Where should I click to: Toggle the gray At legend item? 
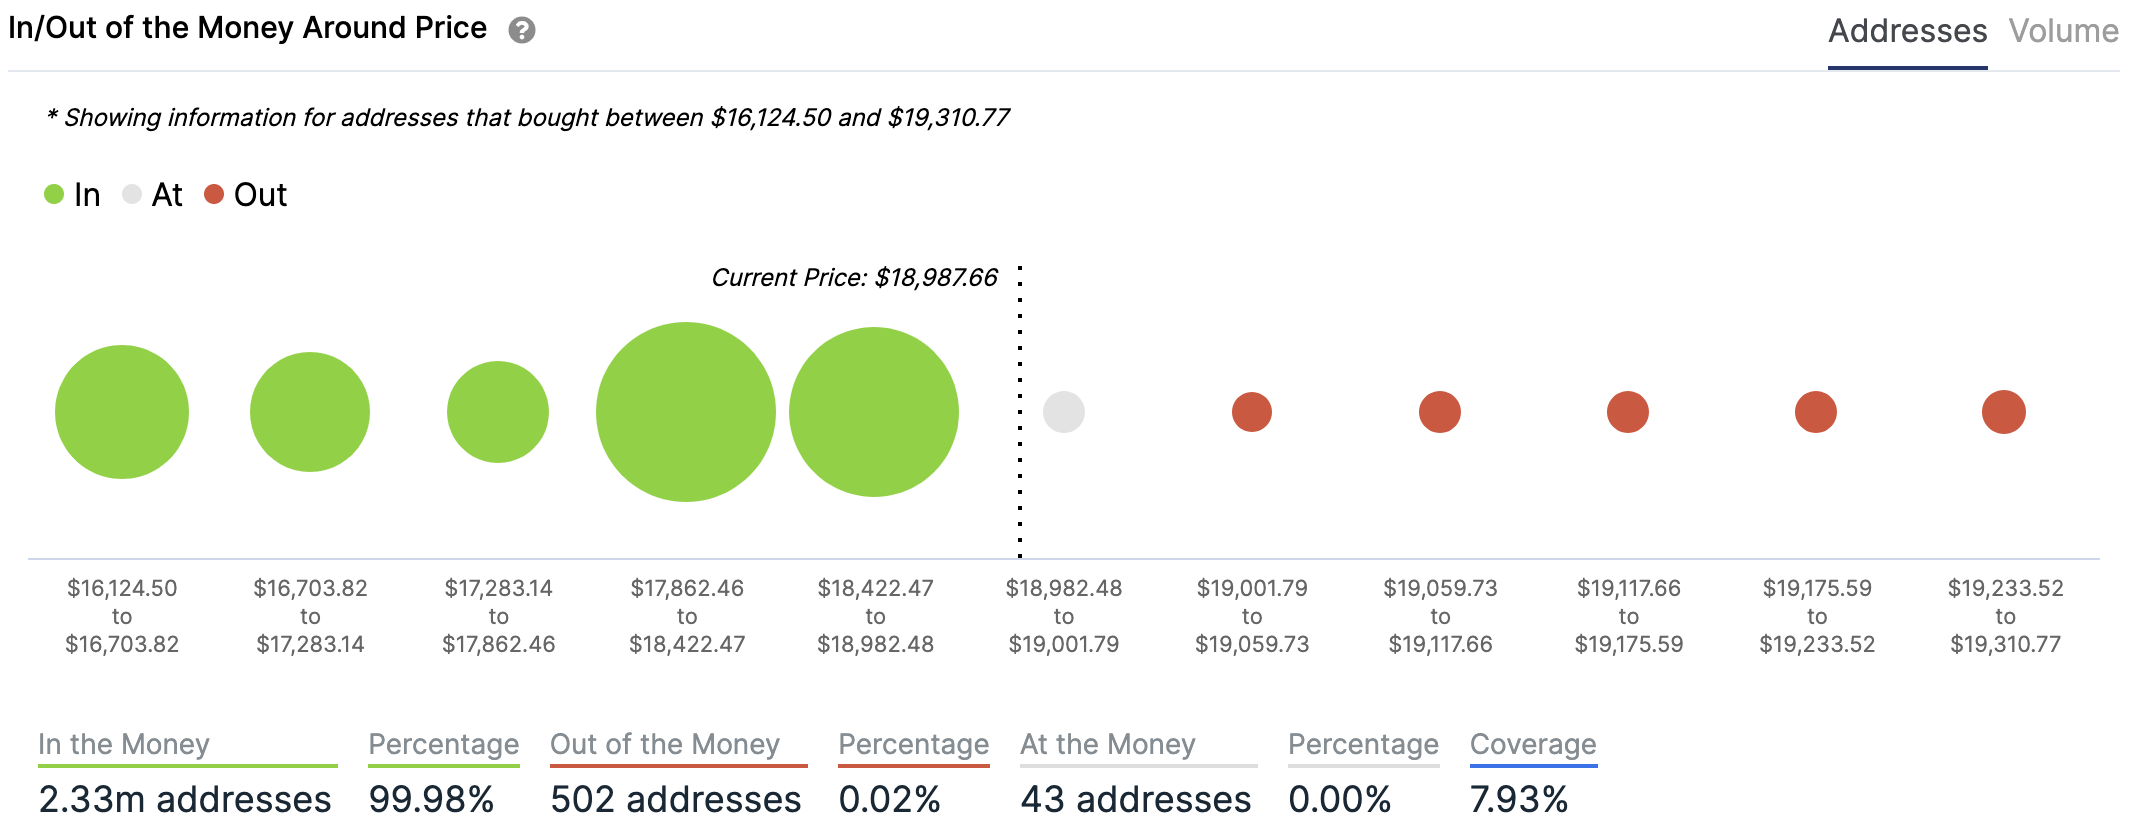click(x=153, y=194)
